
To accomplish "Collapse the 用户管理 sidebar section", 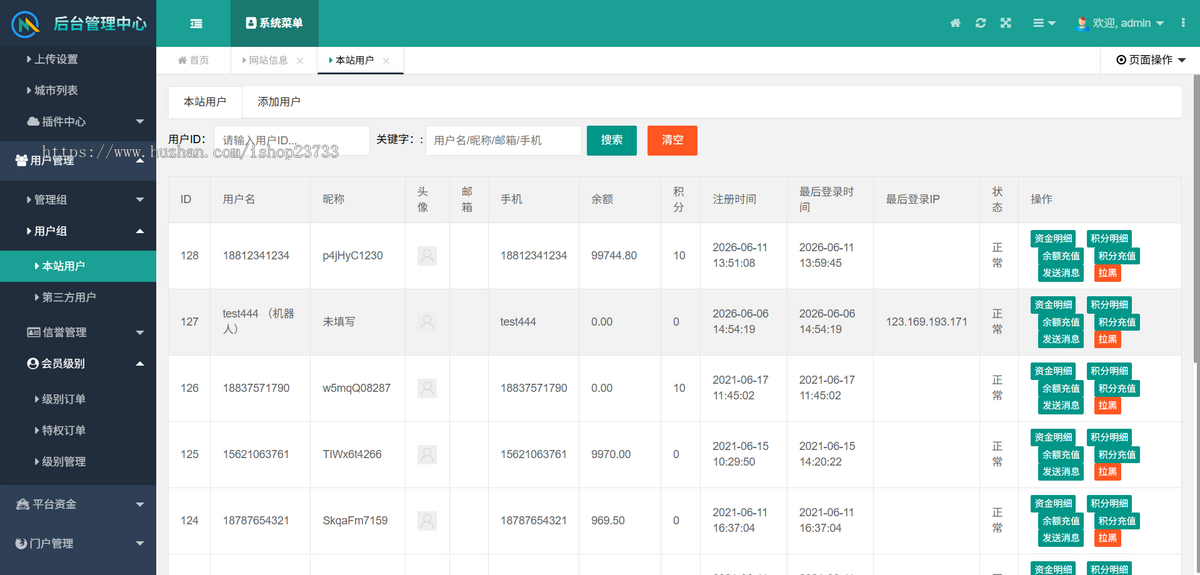I will click(78, 160).
